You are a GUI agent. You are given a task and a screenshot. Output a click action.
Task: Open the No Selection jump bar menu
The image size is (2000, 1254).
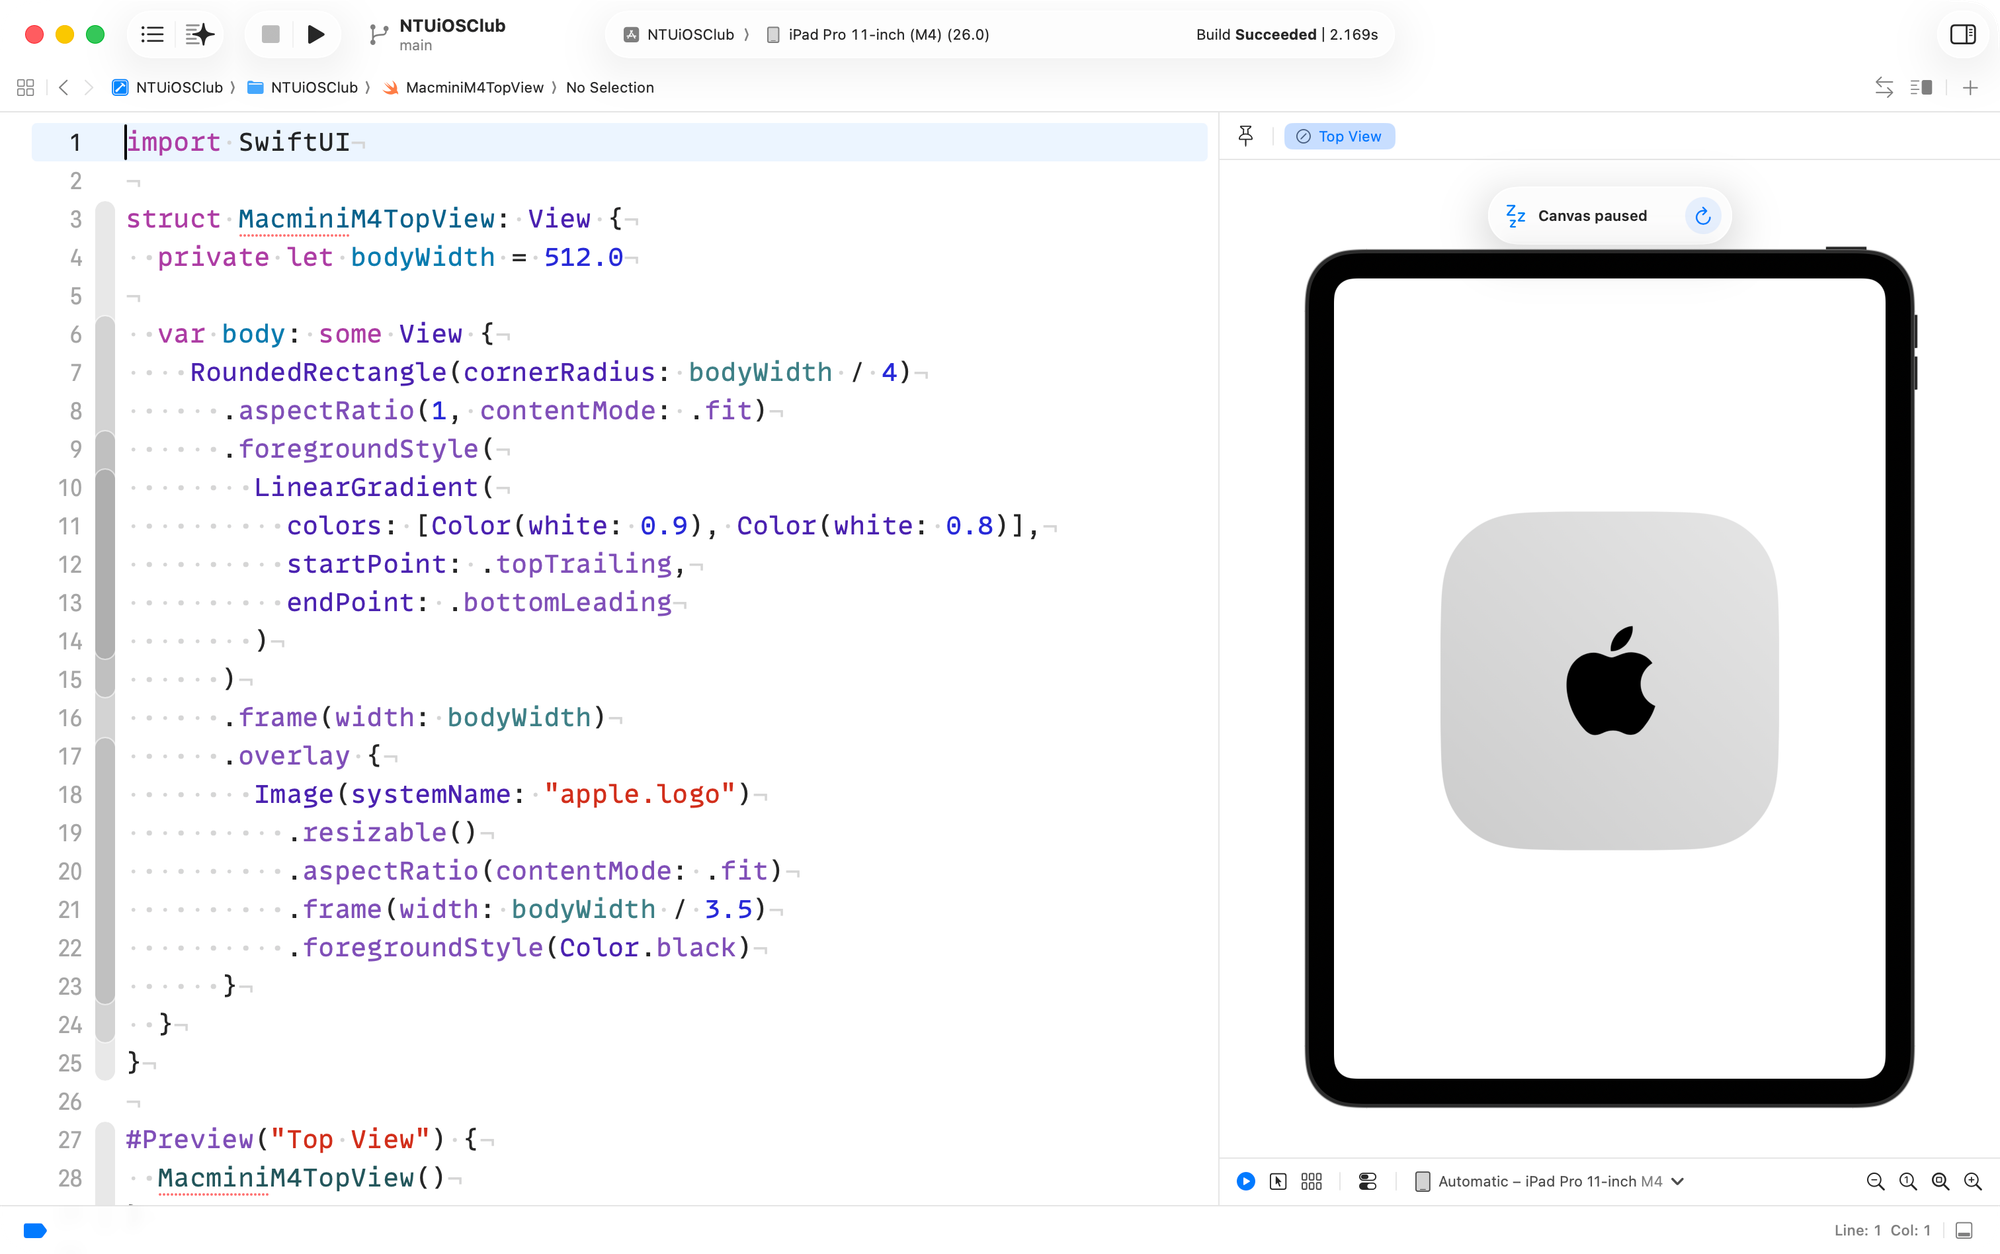tap(610, 87)
